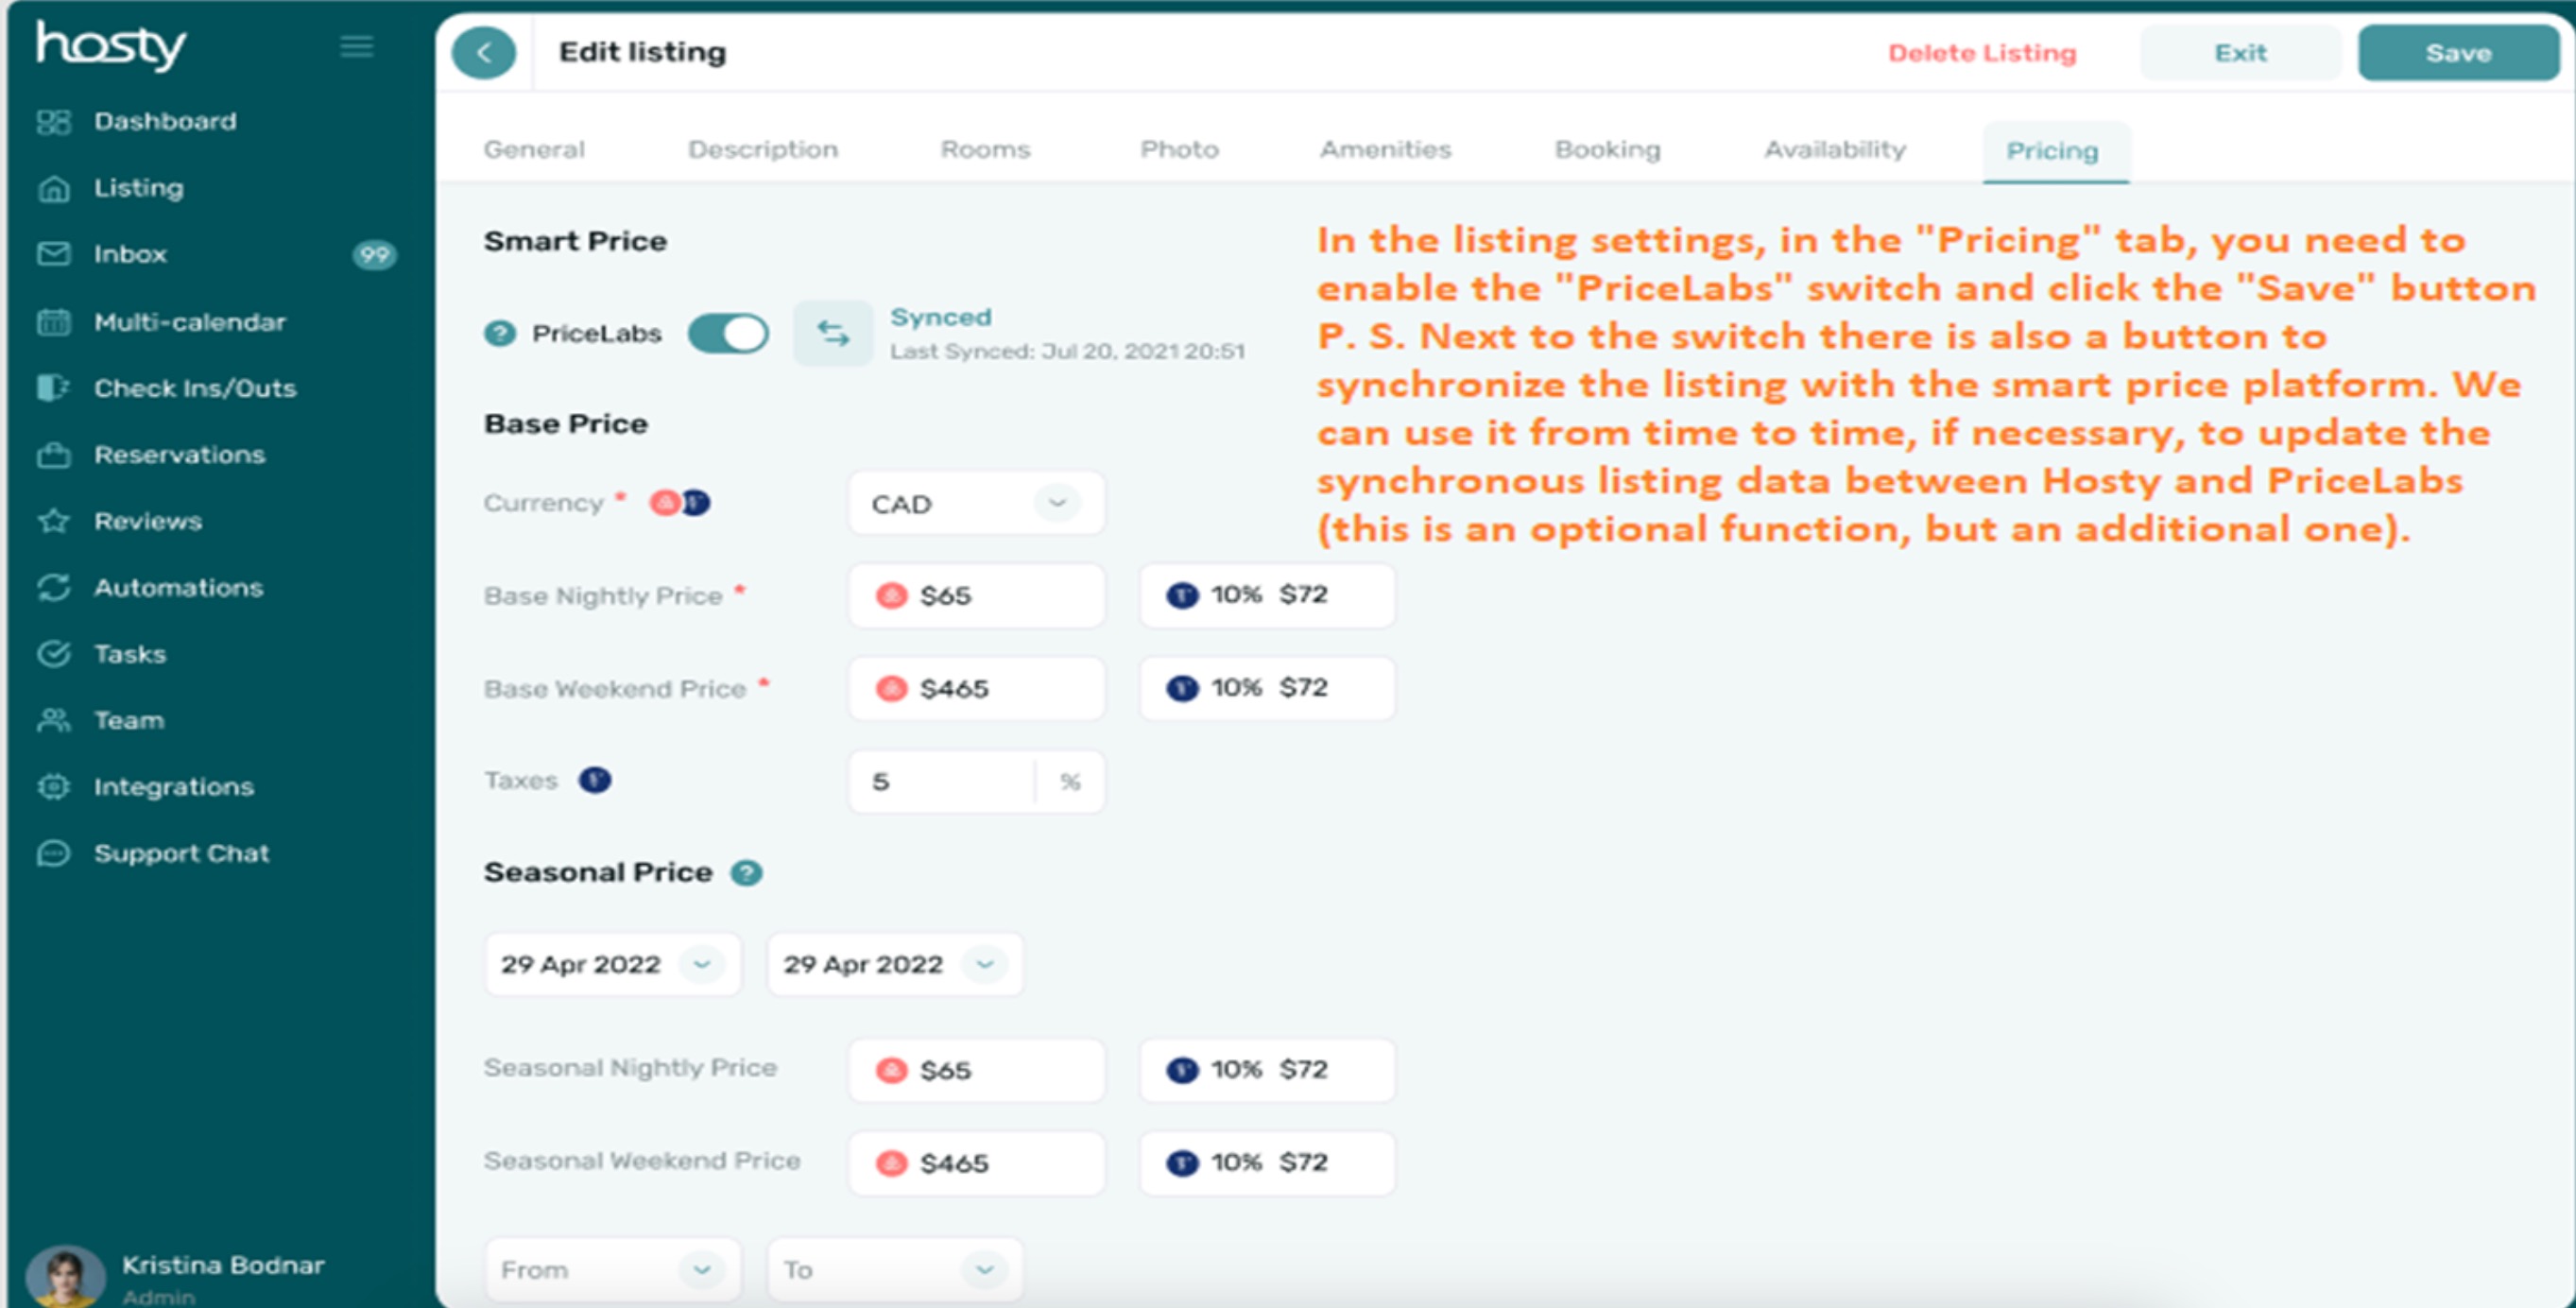Click the Reservations briefcase icon
Screen dimensions: 2576x1308
54,455
